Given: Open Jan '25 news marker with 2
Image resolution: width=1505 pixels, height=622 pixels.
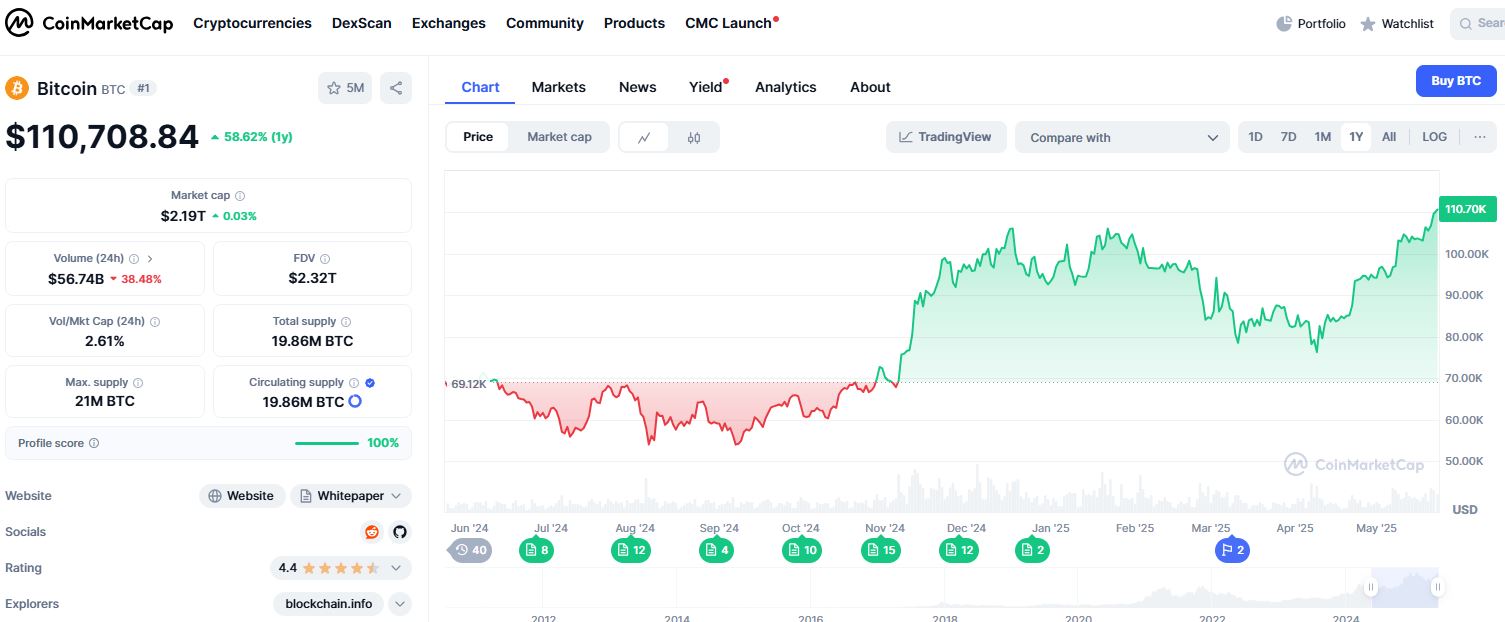Looking at the screenshot, I should pos(1032,550).
